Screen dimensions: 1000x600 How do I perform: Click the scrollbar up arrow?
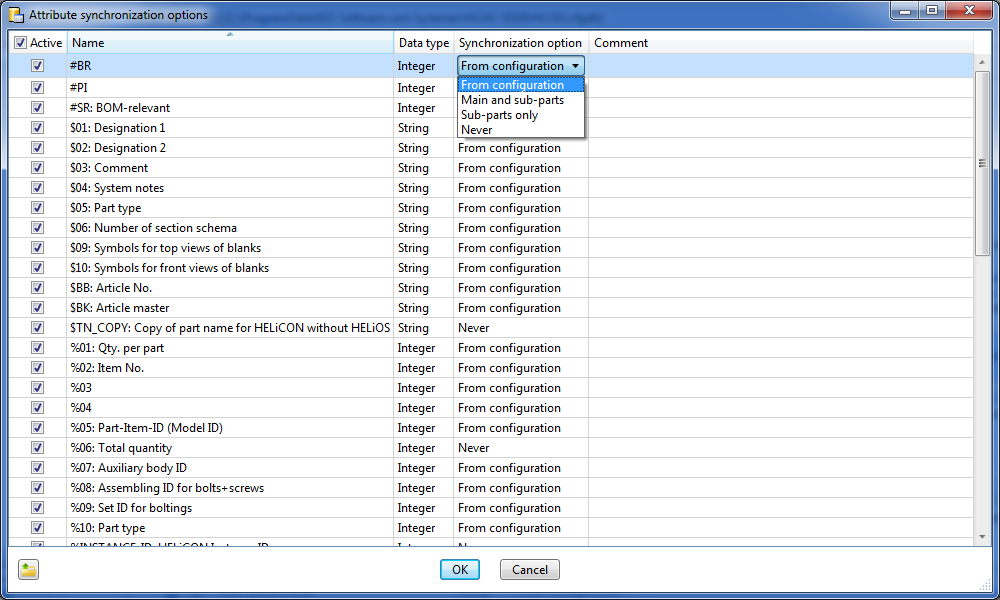coord(982,62)
